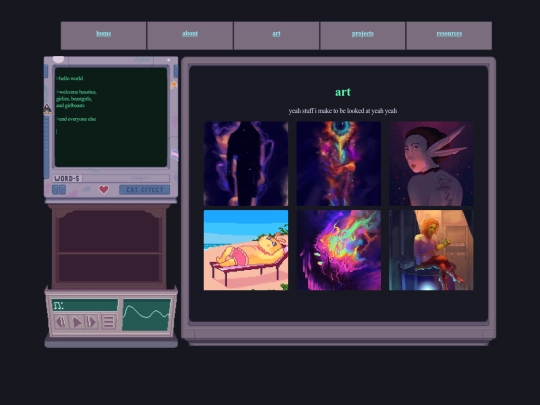Click the orange sticker on computer frame

pyautogui.click(x=174, y=85)
